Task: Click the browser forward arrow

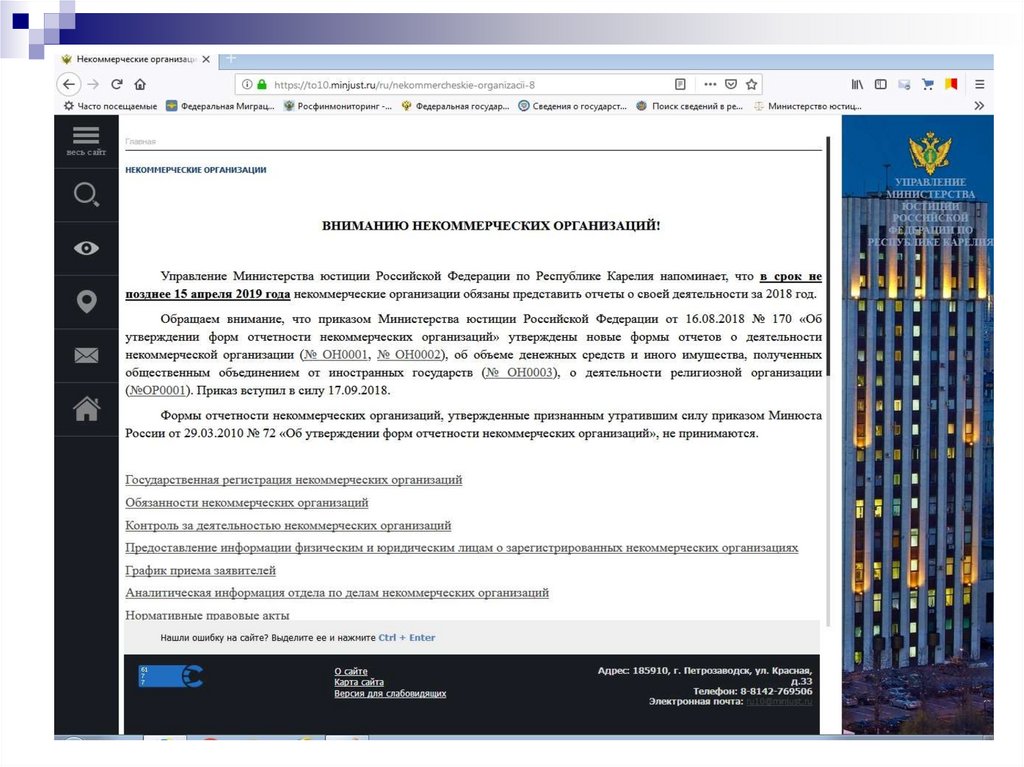Action: [93, 84]
